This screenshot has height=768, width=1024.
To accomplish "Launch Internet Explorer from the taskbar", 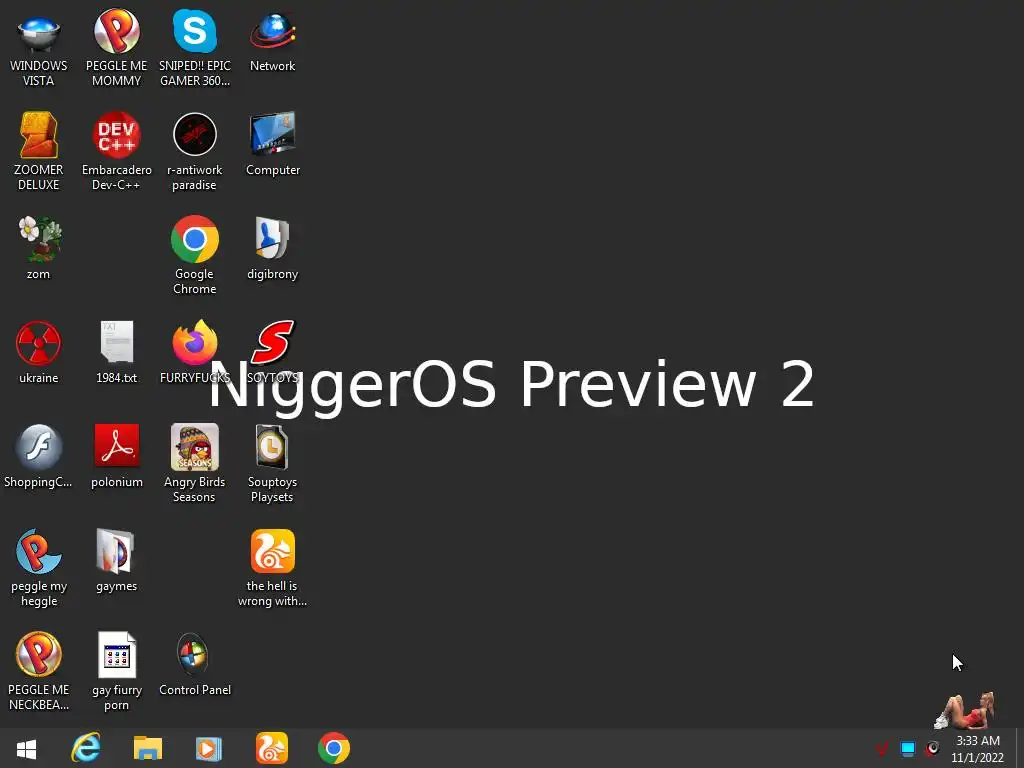I will 86,748.
